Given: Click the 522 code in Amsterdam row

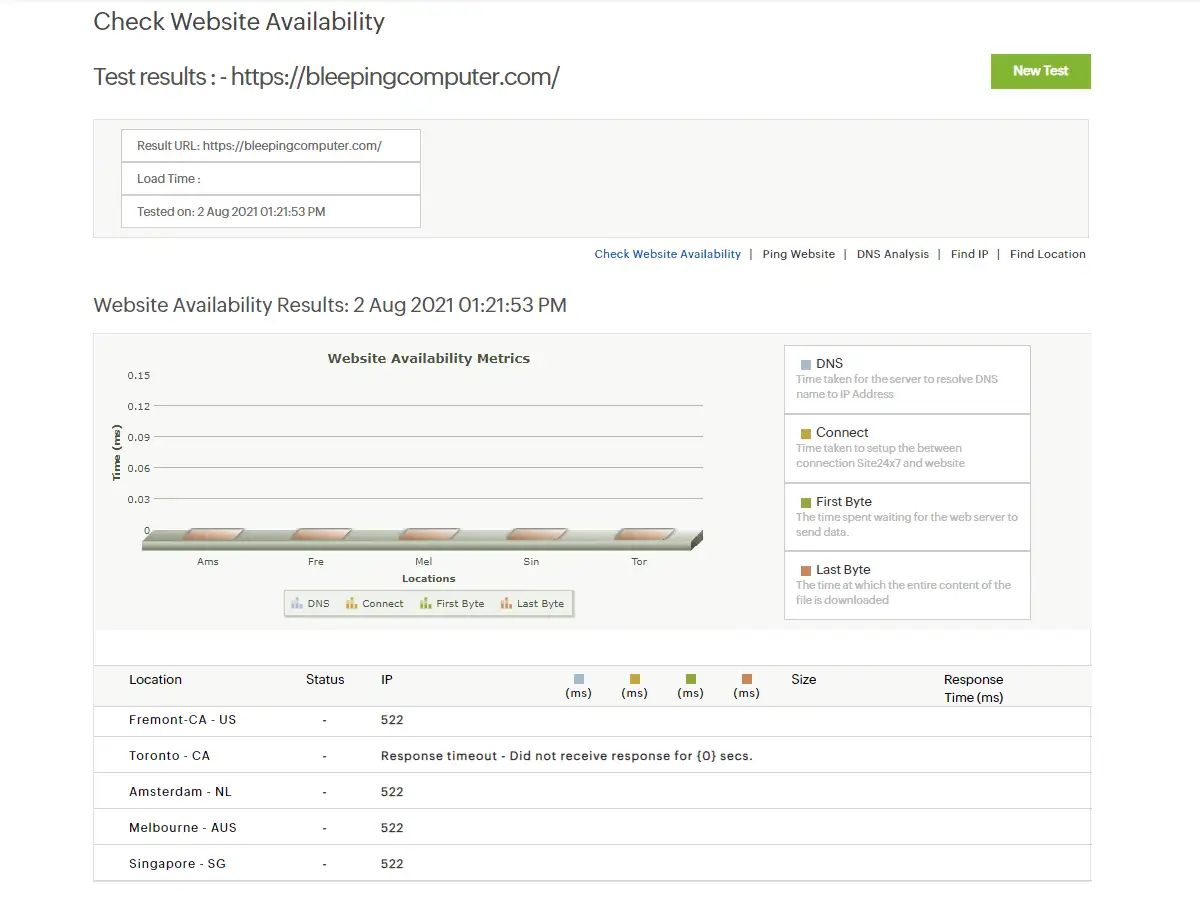Looking at the screenshot, I should click(392, 792).
